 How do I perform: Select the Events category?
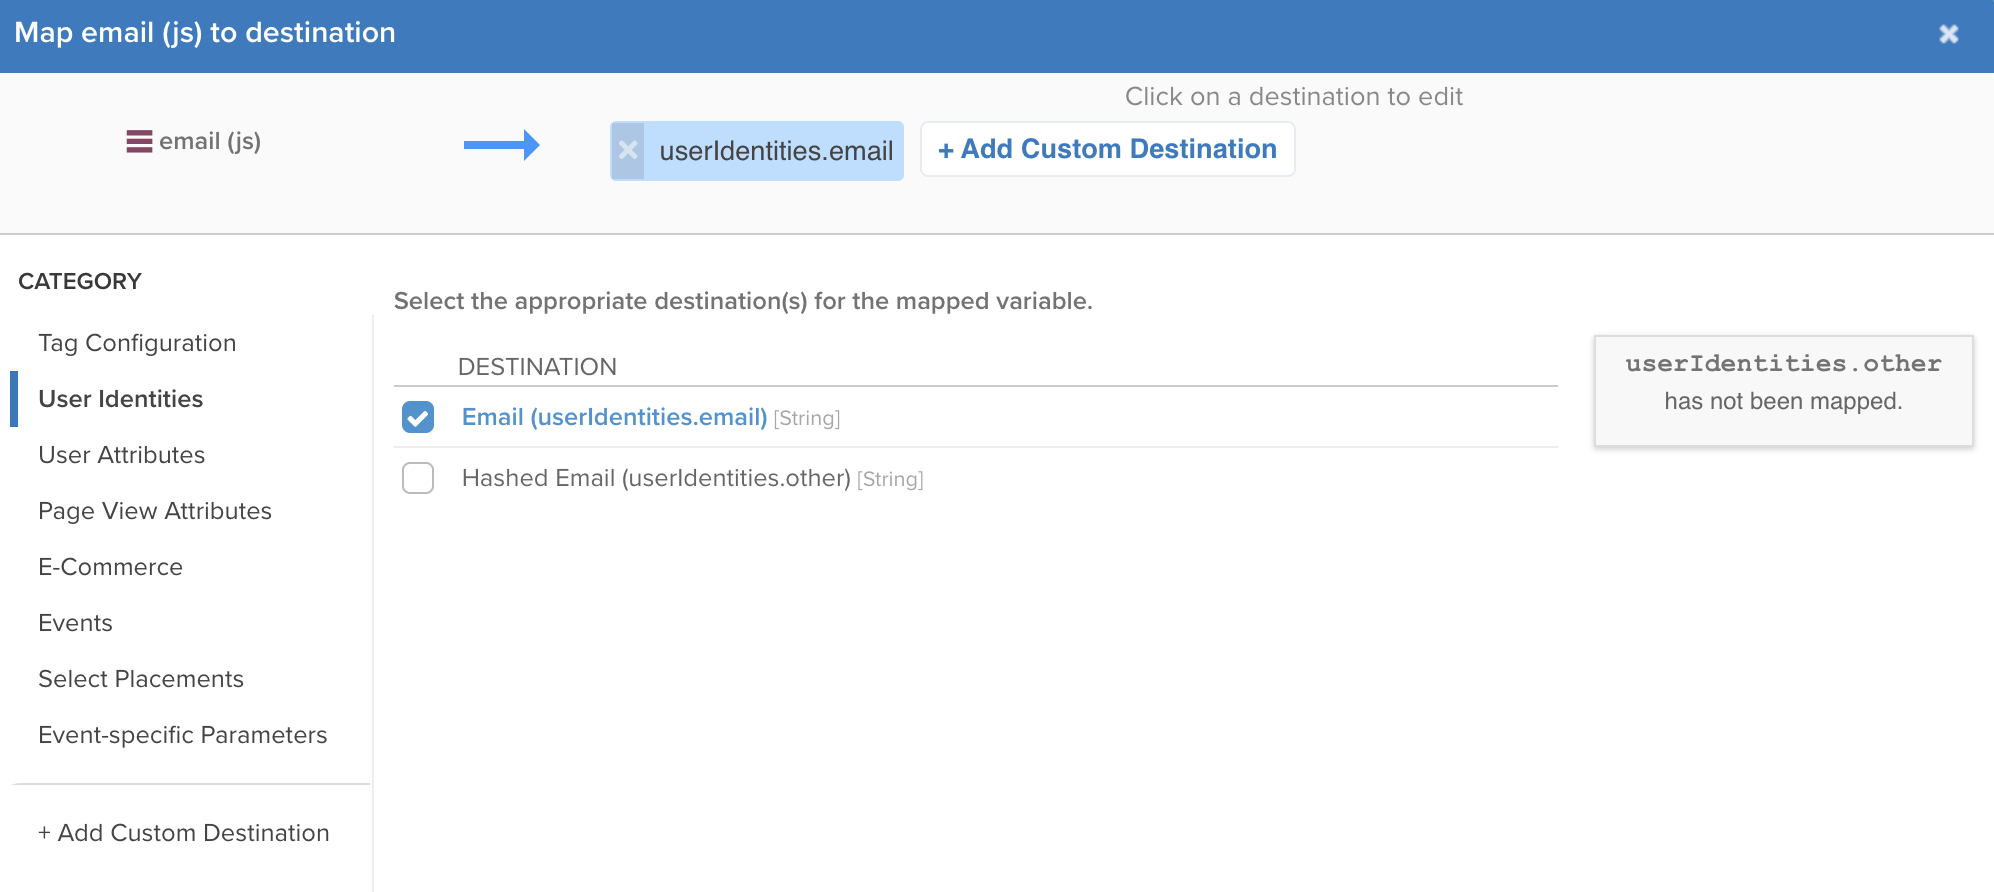[75, 622]
